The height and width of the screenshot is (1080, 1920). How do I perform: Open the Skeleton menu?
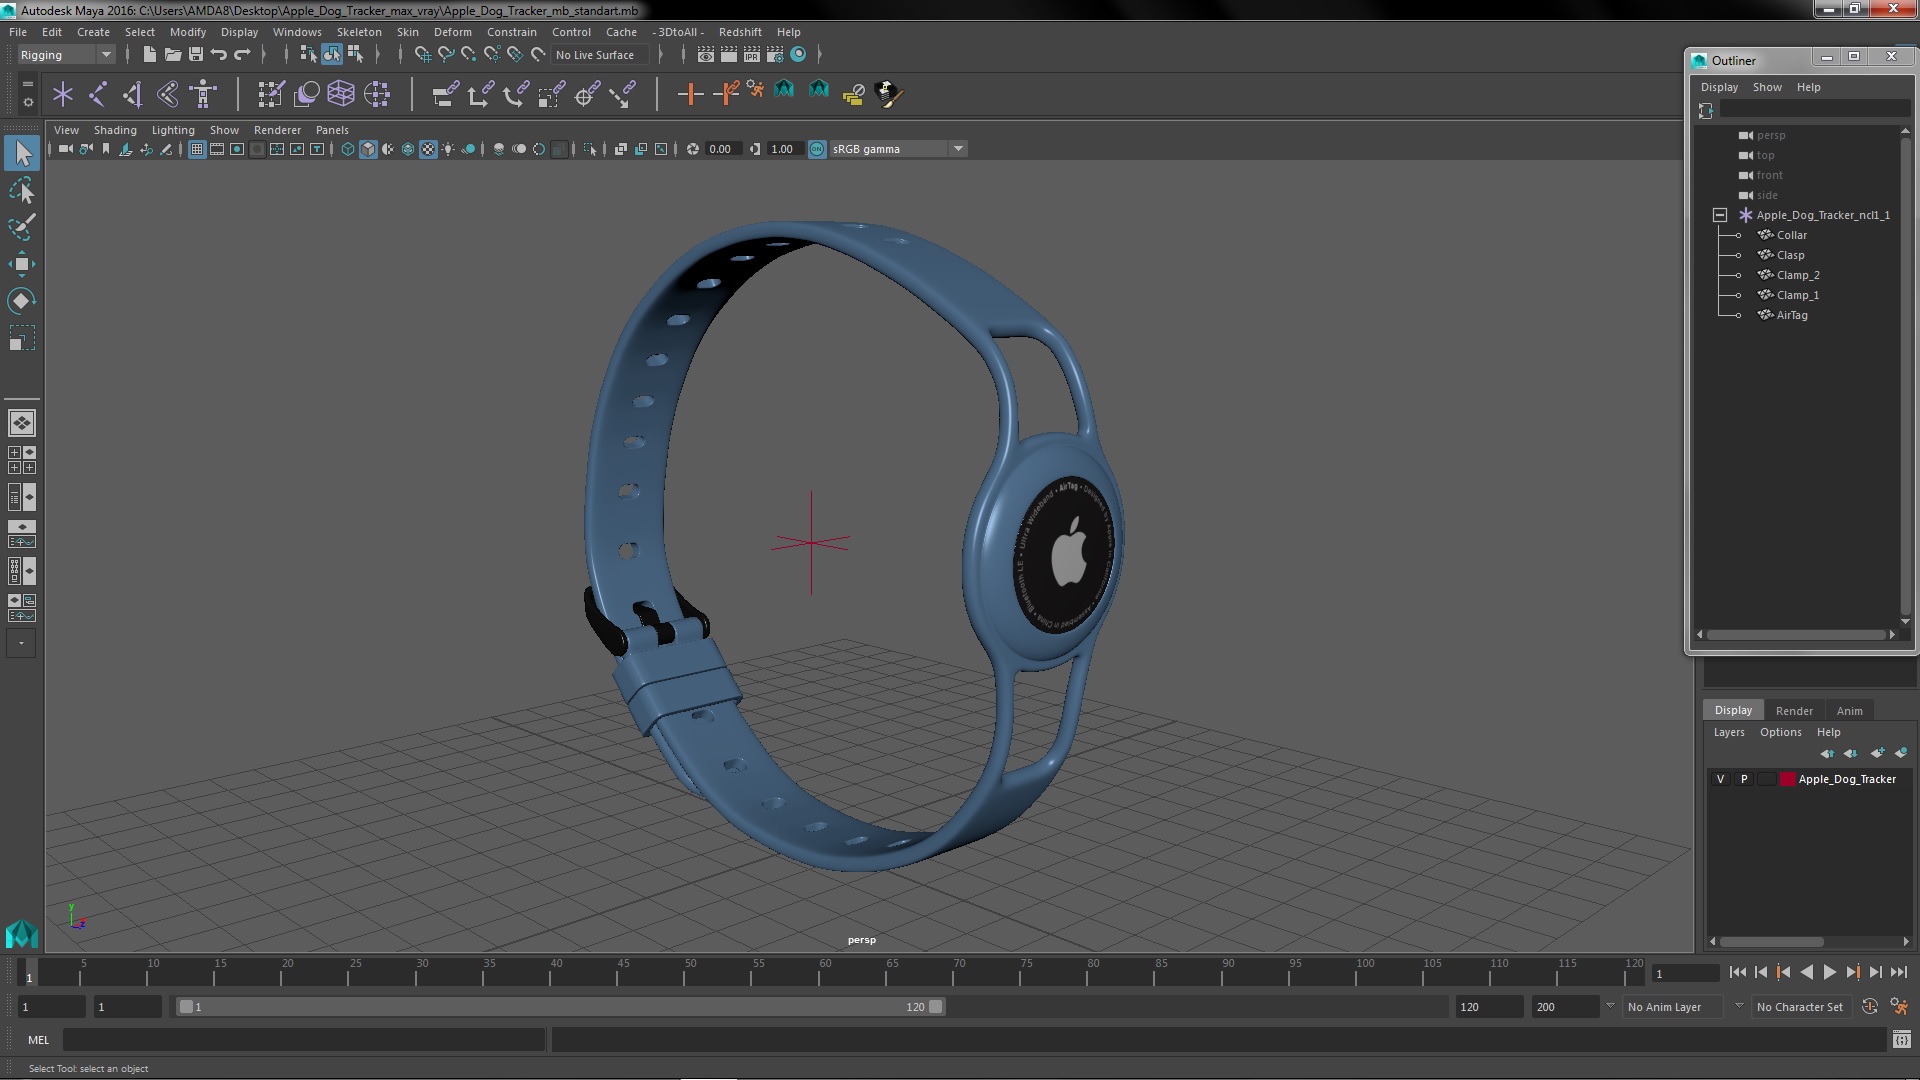coord(359,32)
